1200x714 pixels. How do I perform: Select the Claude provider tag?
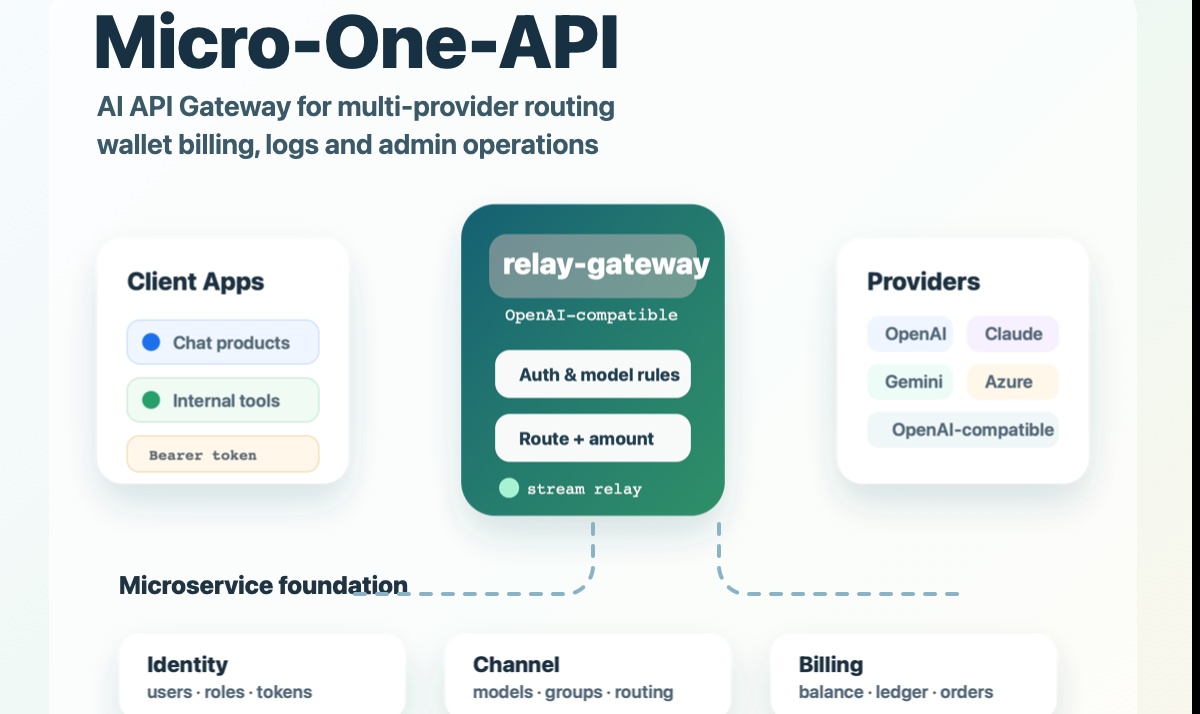[1013, 334]
